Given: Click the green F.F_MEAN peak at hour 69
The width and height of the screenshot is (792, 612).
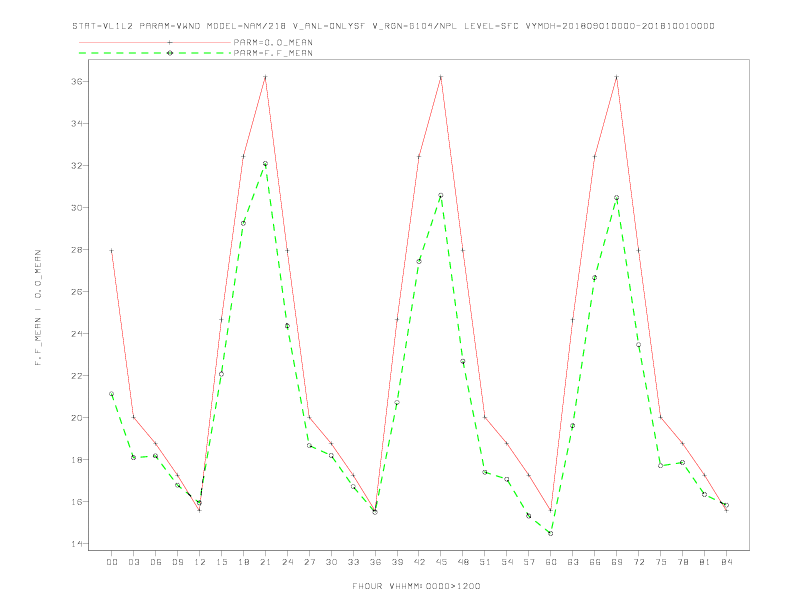Looking at the screenshot, I should [617, 198].
